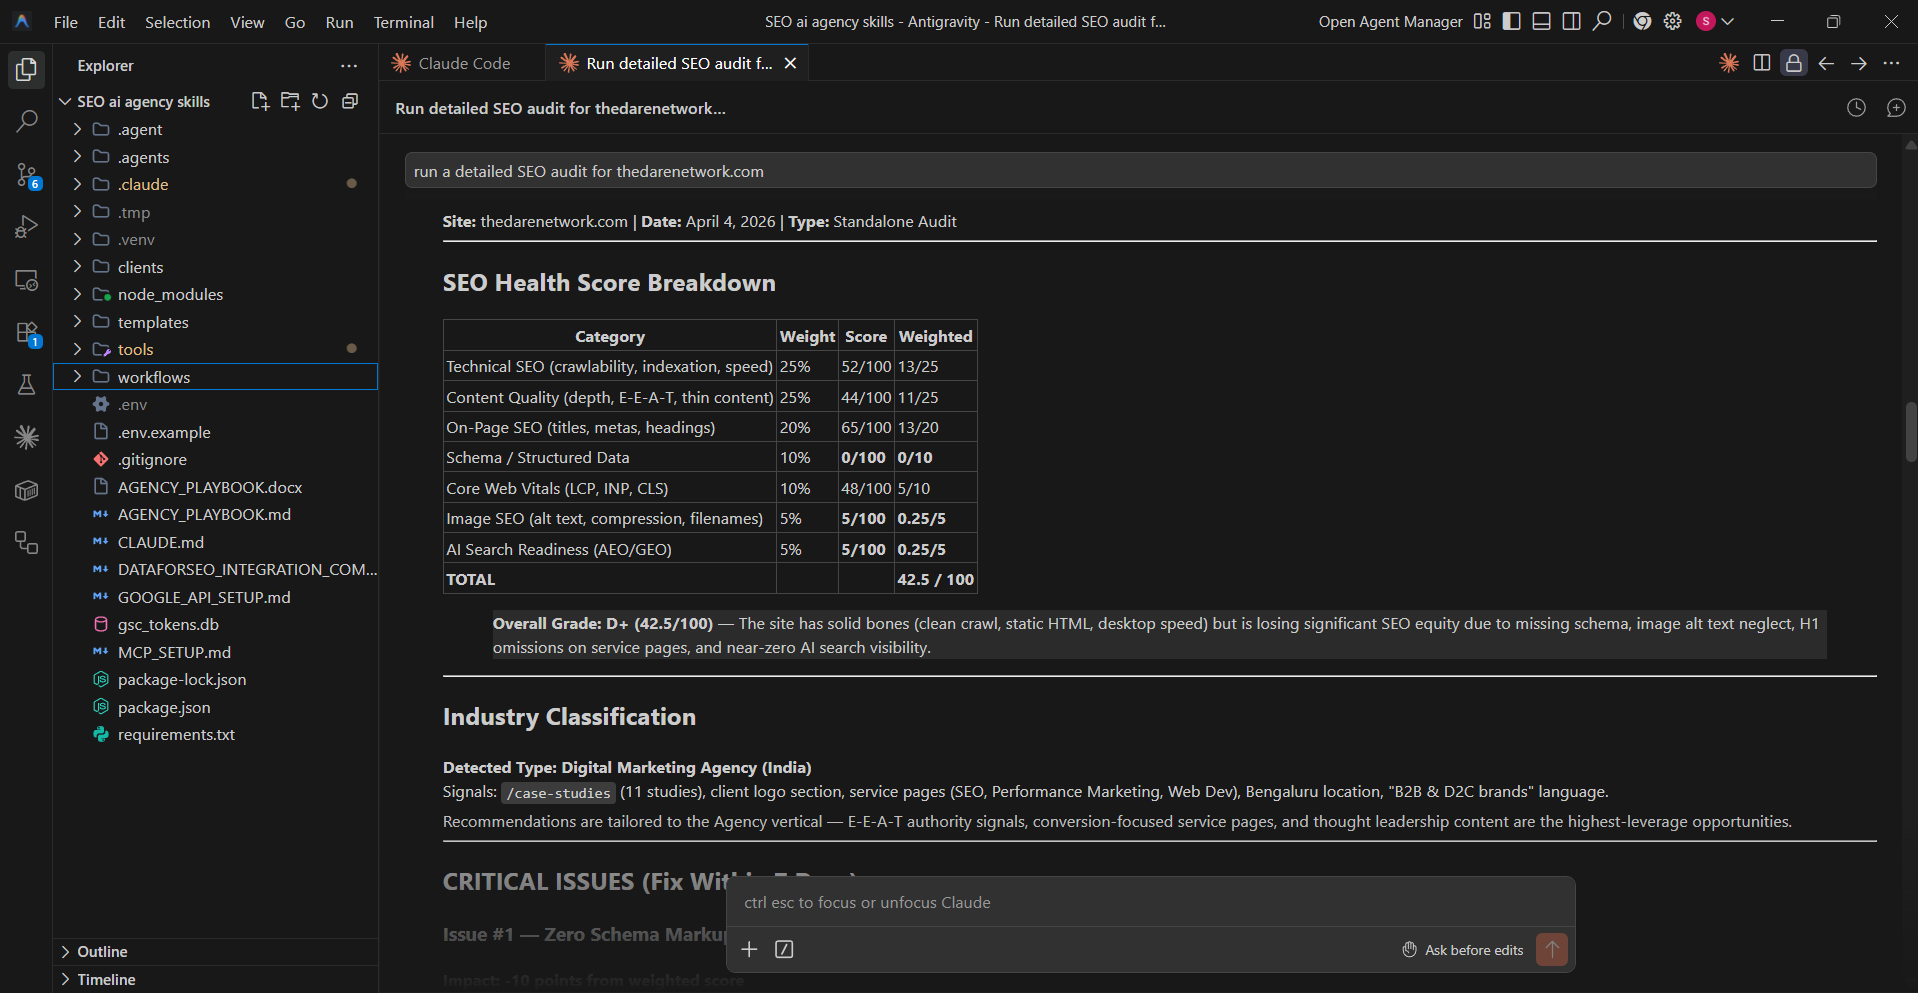Toggle the editor group lock
1918x993 pixels.
click(x=1794, y=63)
